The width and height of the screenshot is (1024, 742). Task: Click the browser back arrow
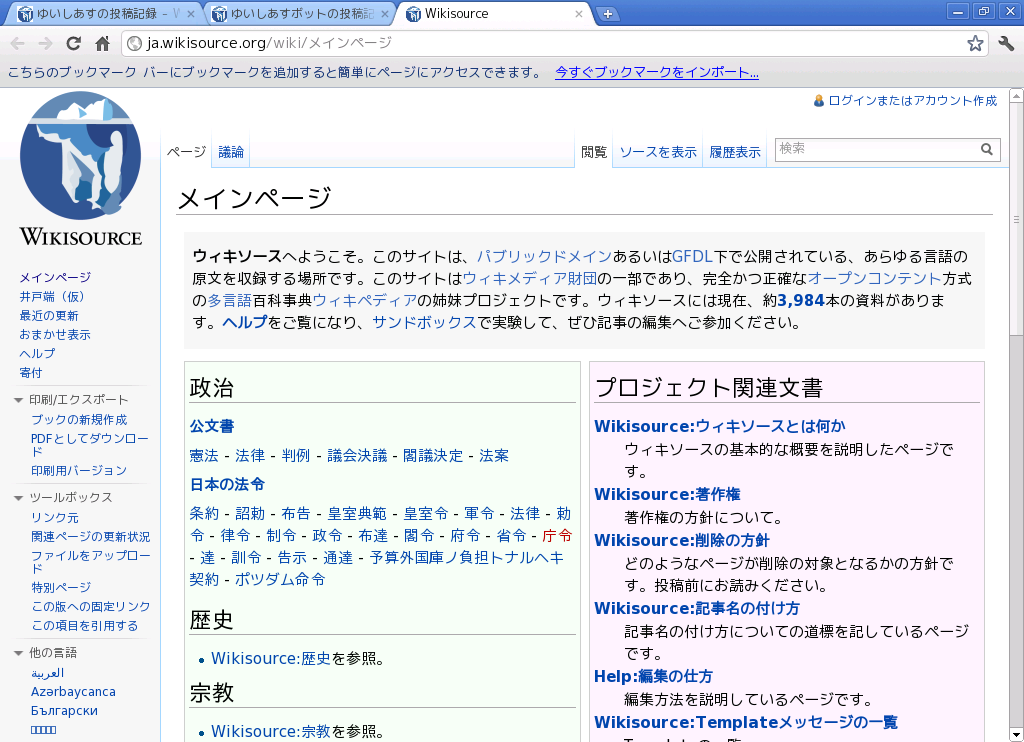coord(17,43)
